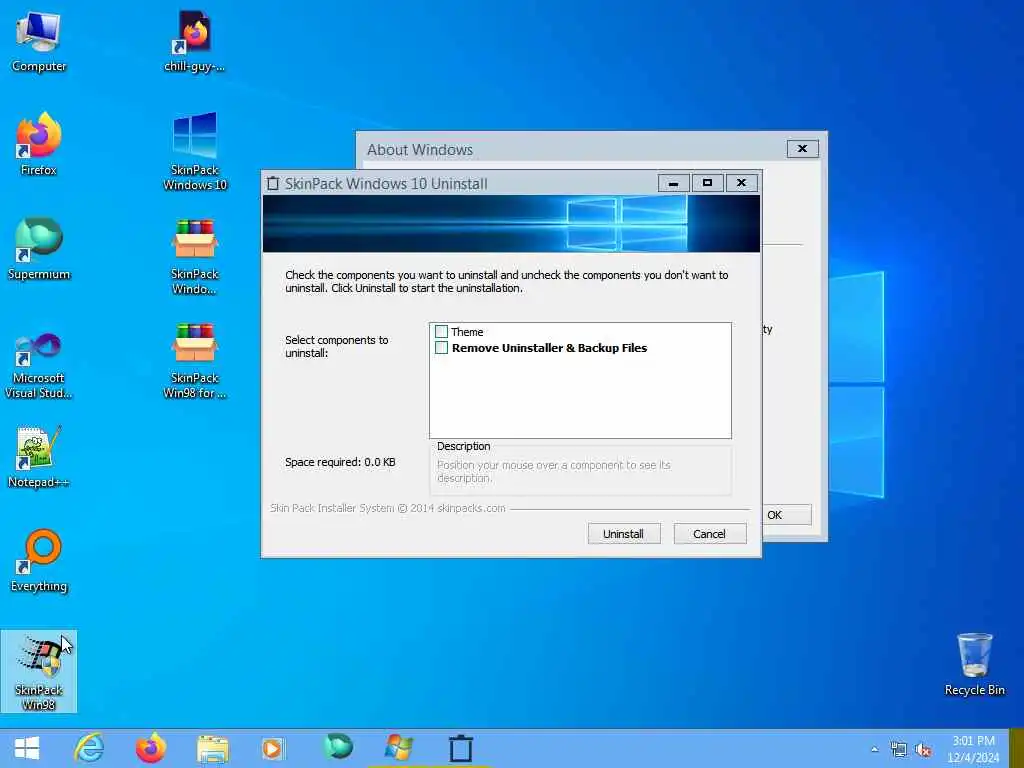Viewport: 1024px width, 768px height.
Task: Select the Everything search shortcut
Action: tap(39, 560)
